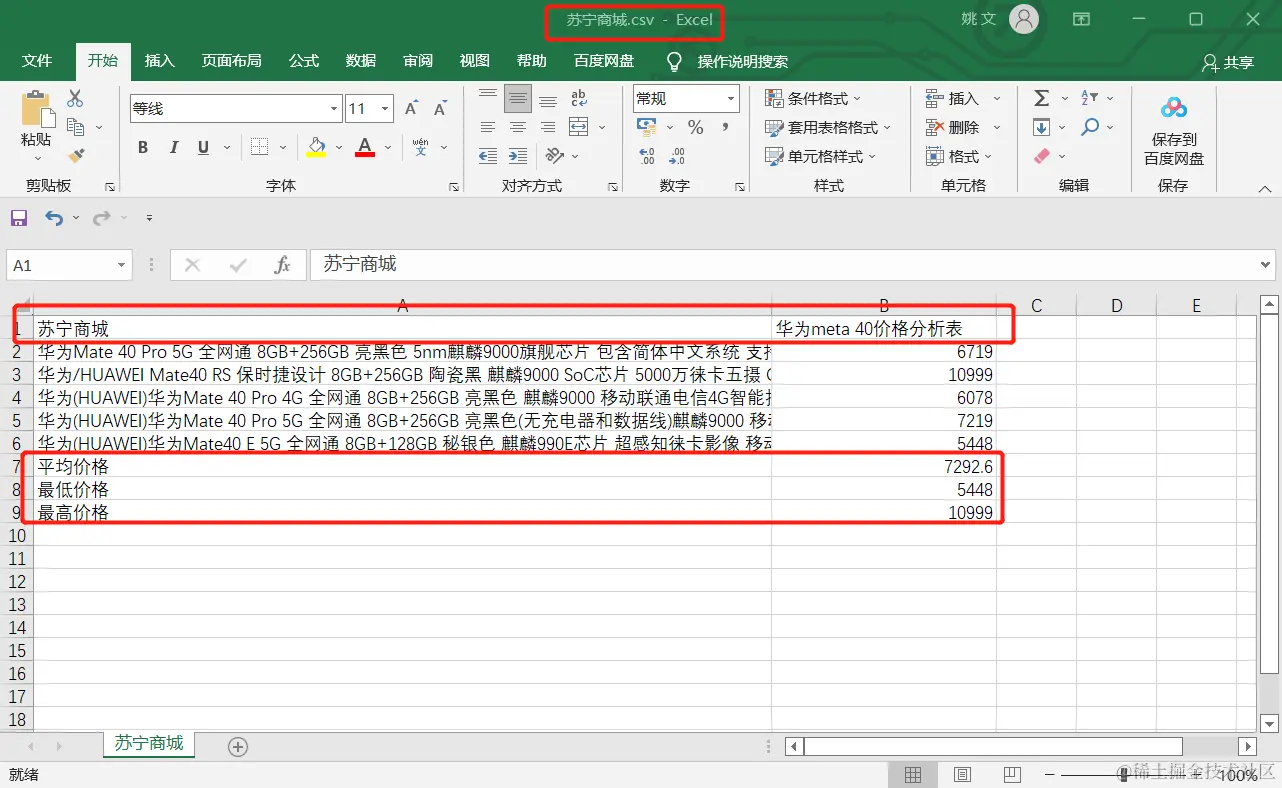Toggle bold formatting
Screen dimensions: 1282x788
143,147
